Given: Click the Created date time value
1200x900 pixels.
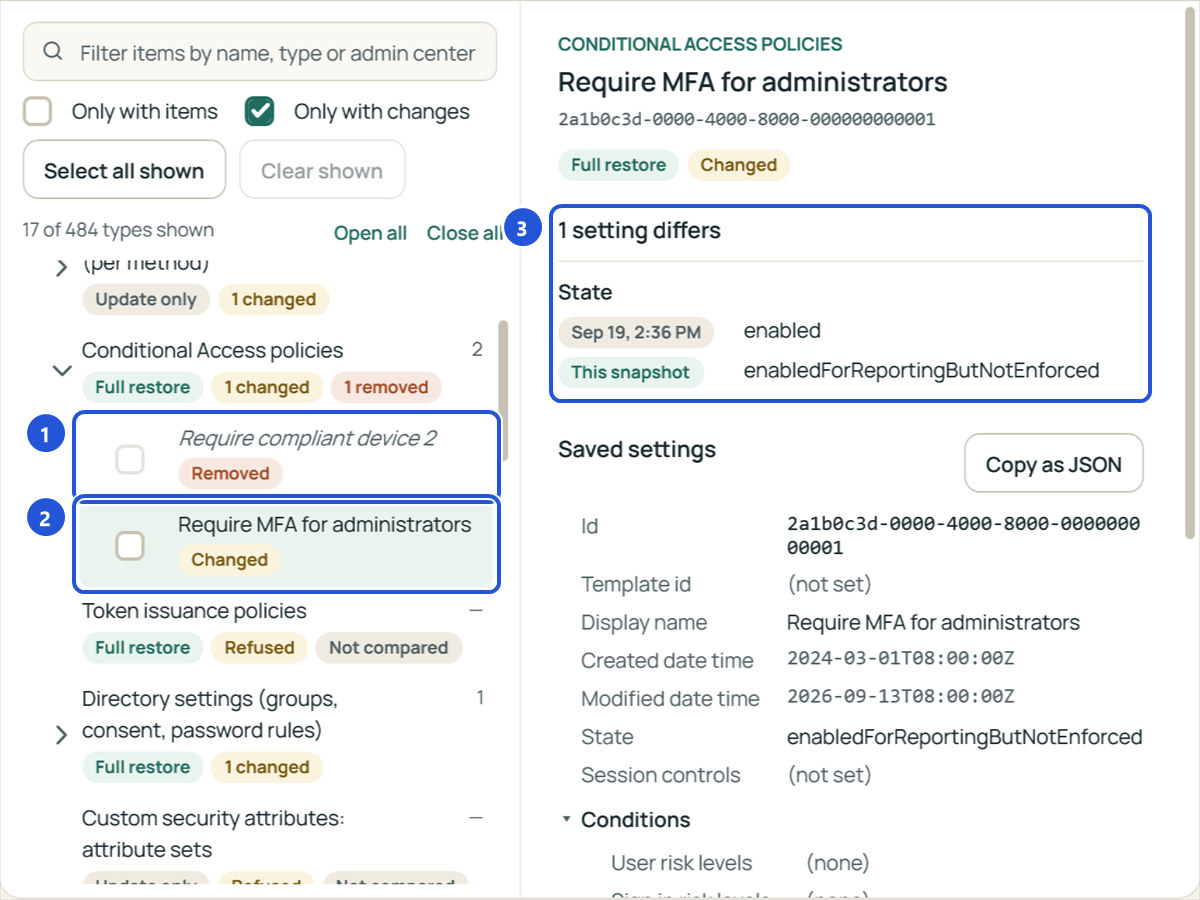Looking at the screenshot, I should (x=901, y=659).
